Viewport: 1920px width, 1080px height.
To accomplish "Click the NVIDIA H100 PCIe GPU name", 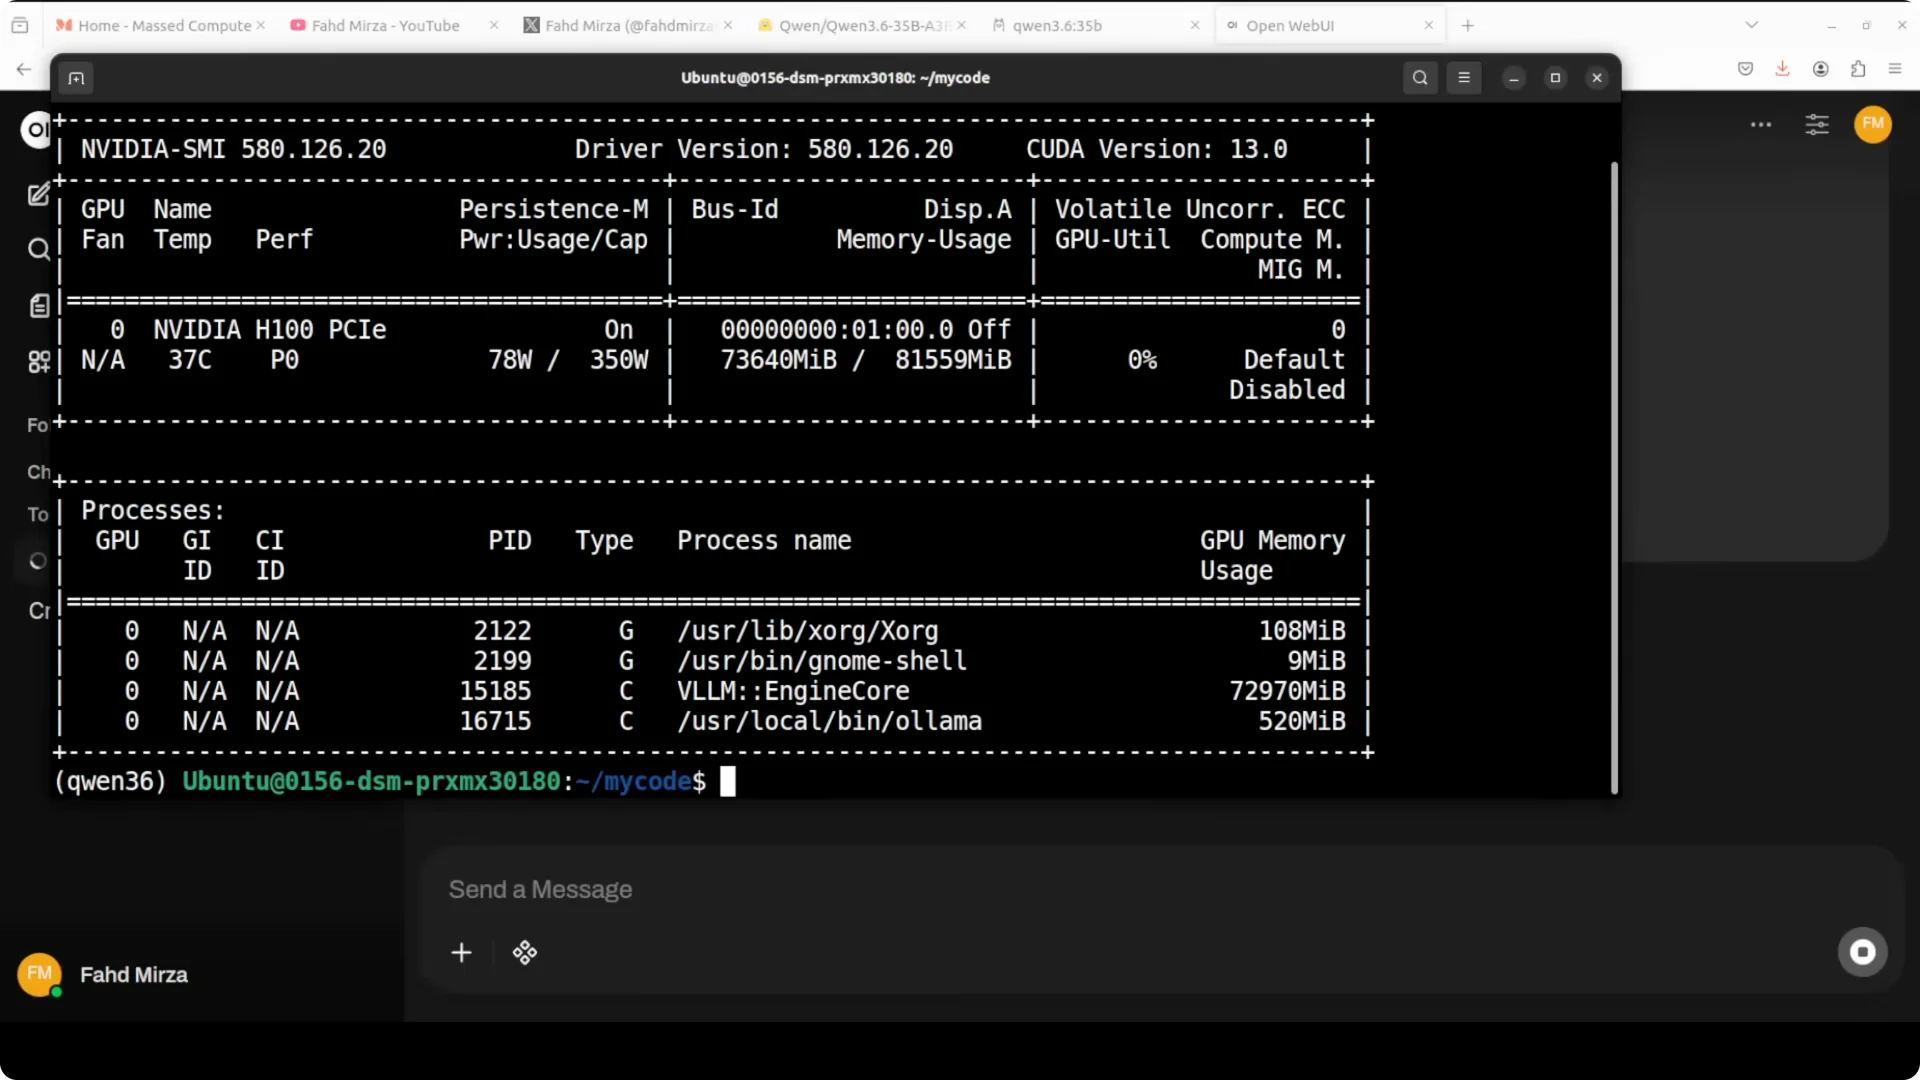I will tap(270, 330).
